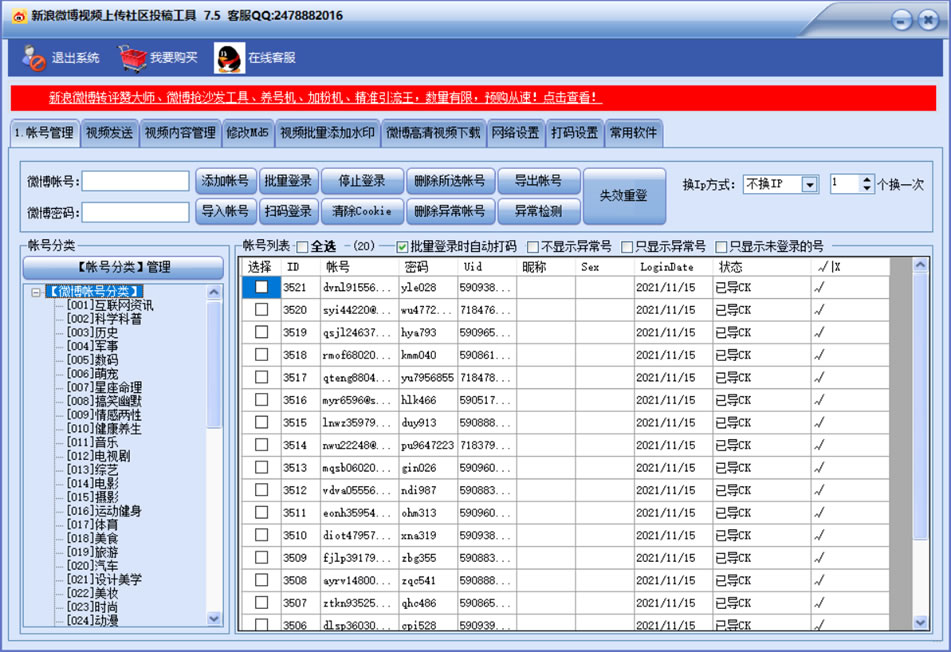The image size is (951, 652).
Task: Open the 不换IP mode dropdown
Action: pyautogui.click(x=809, y=184)
